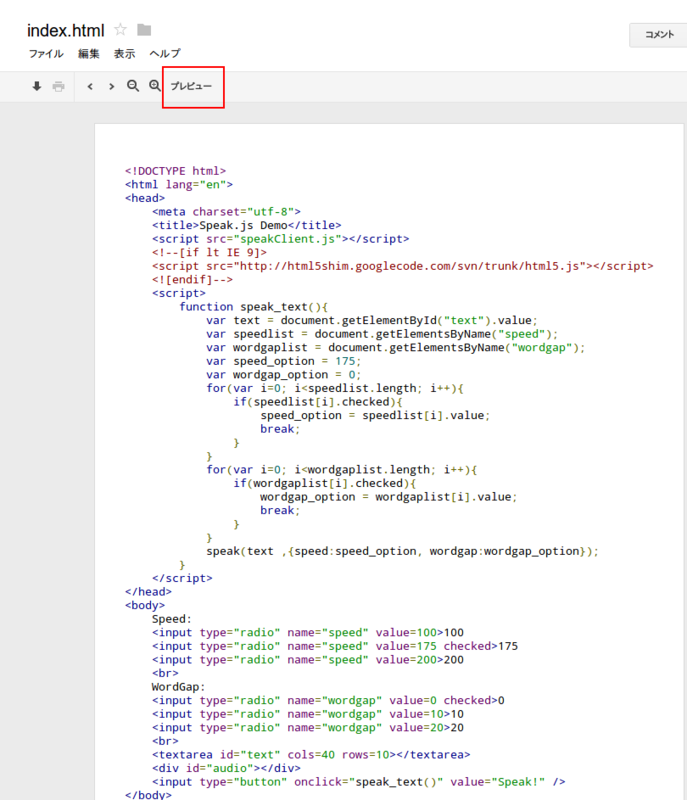Screen dimensions: 687x800
Task: Click the function speak_text() line
Action: [x=253, y=307]
